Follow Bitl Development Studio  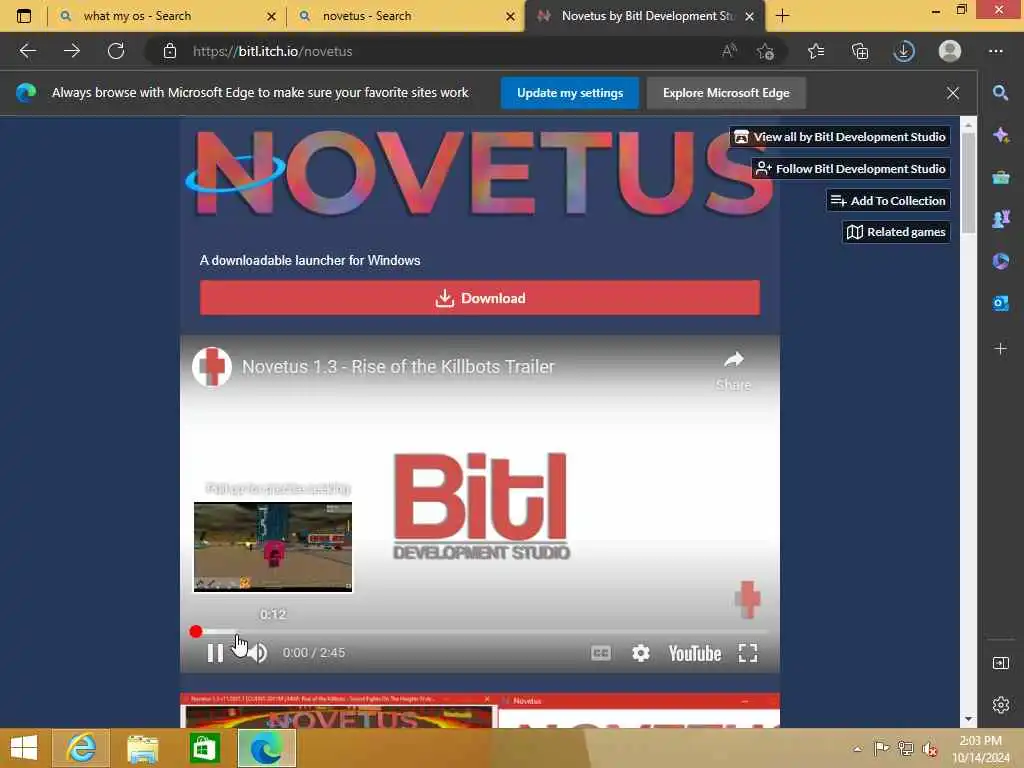[x=850, y=168]
